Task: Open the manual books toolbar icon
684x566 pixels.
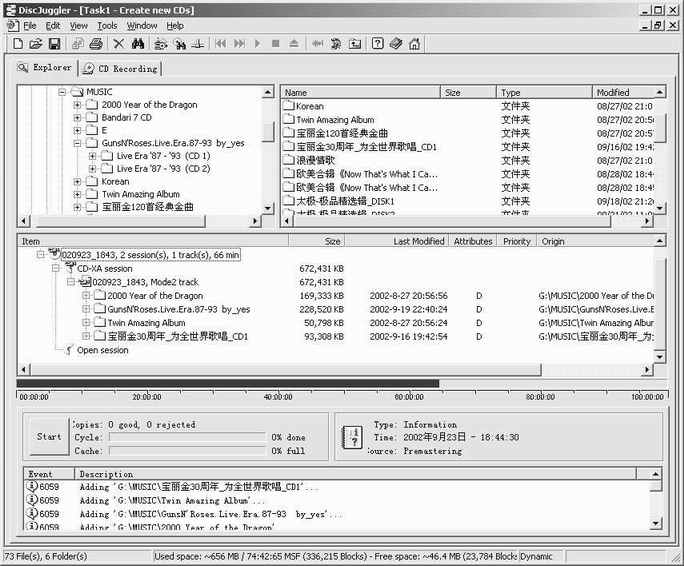Action: (396, 44)
